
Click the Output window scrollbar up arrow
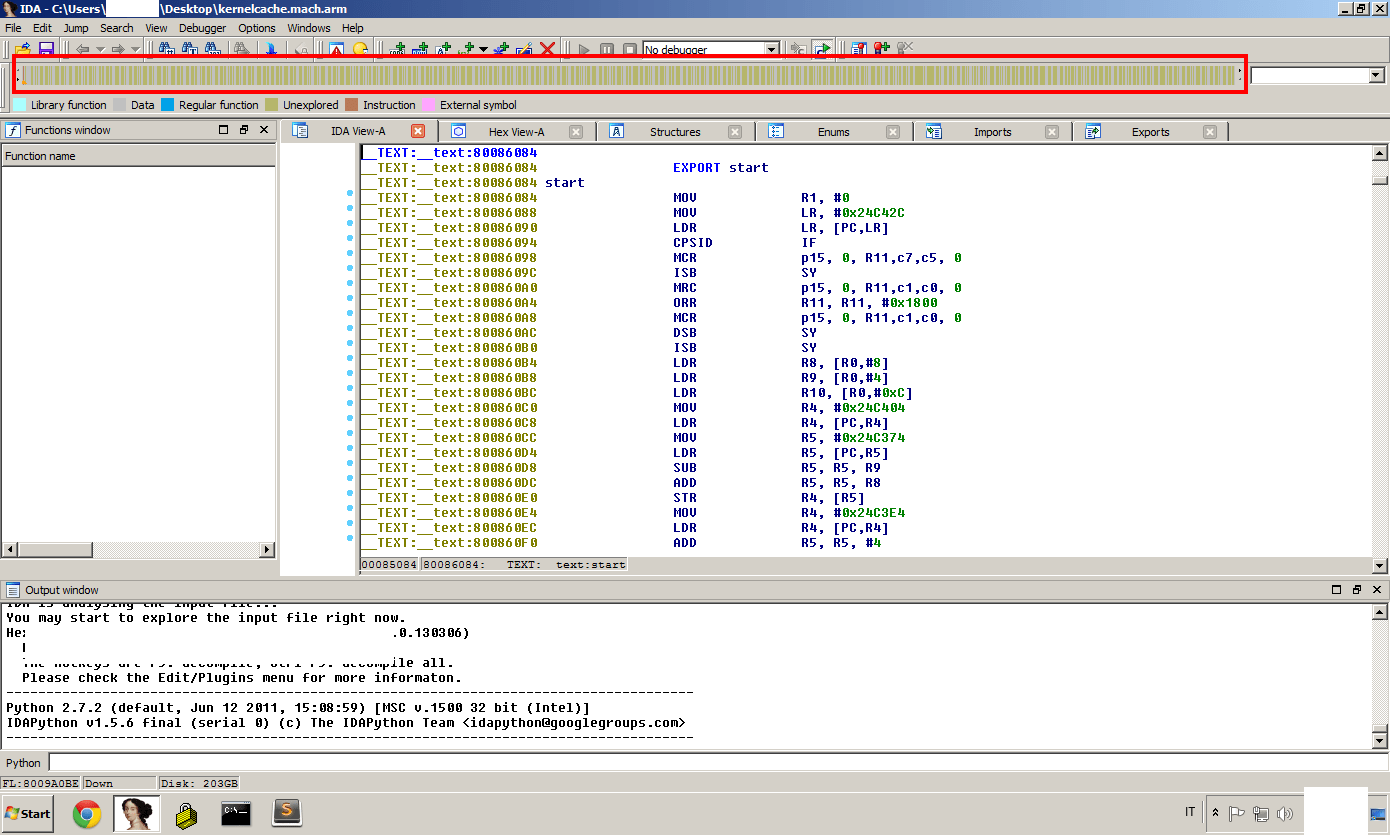(1380, 612)
